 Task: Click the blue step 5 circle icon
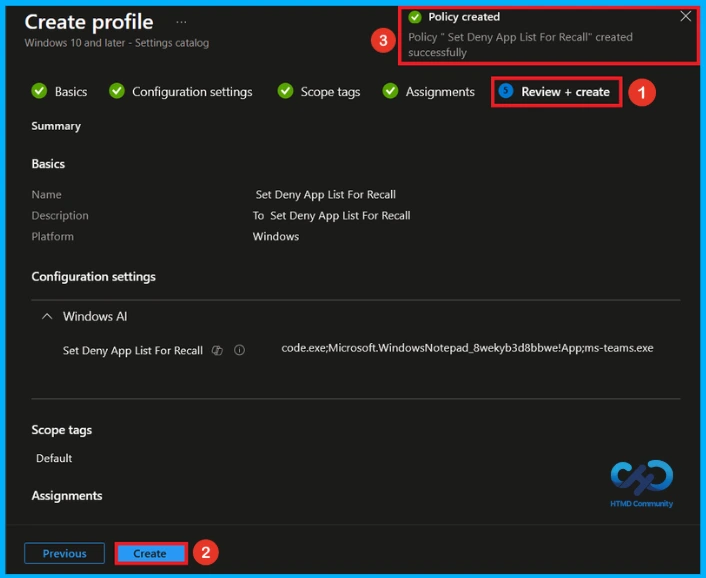click(506, 91)
